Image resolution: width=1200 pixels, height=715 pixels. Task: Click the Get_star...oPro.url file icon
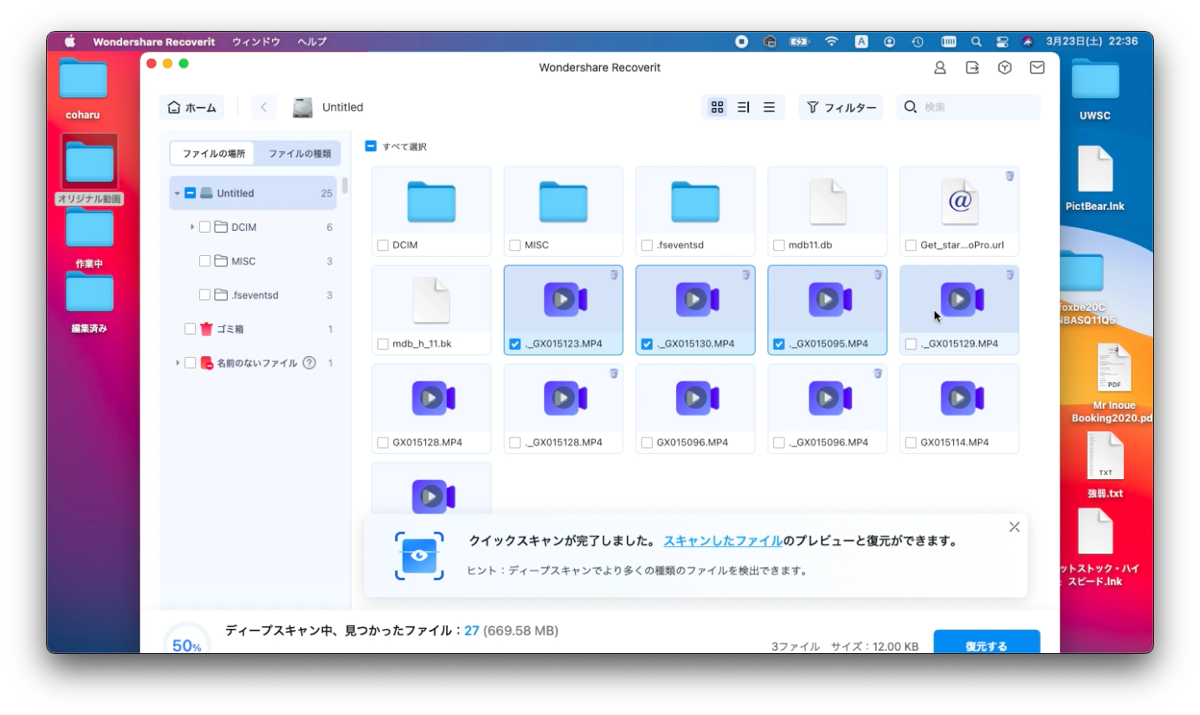coord(959,201)
